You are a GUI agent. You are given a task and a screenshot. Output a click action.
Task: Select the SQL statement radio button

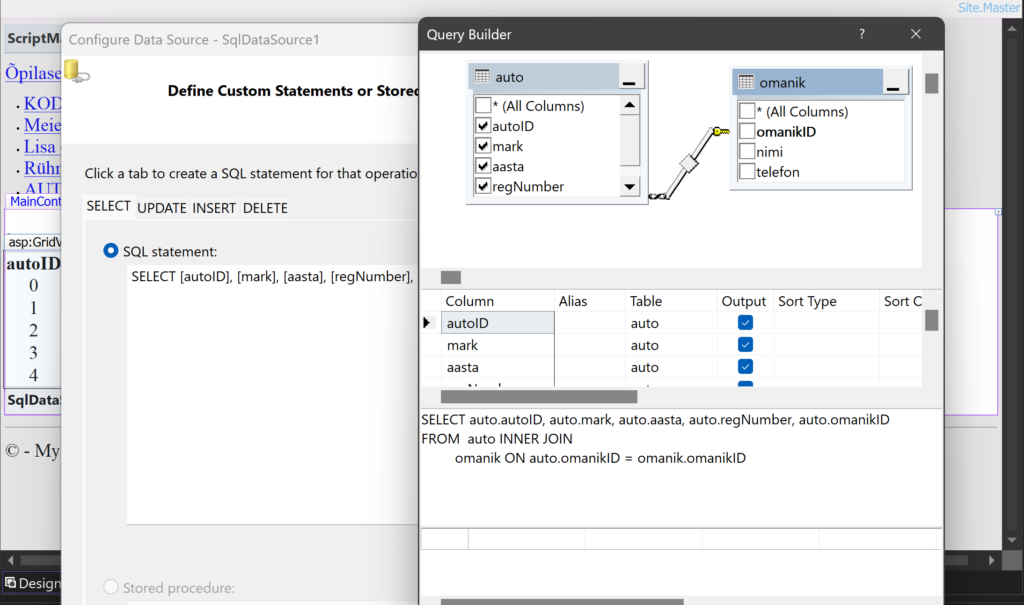111,251
